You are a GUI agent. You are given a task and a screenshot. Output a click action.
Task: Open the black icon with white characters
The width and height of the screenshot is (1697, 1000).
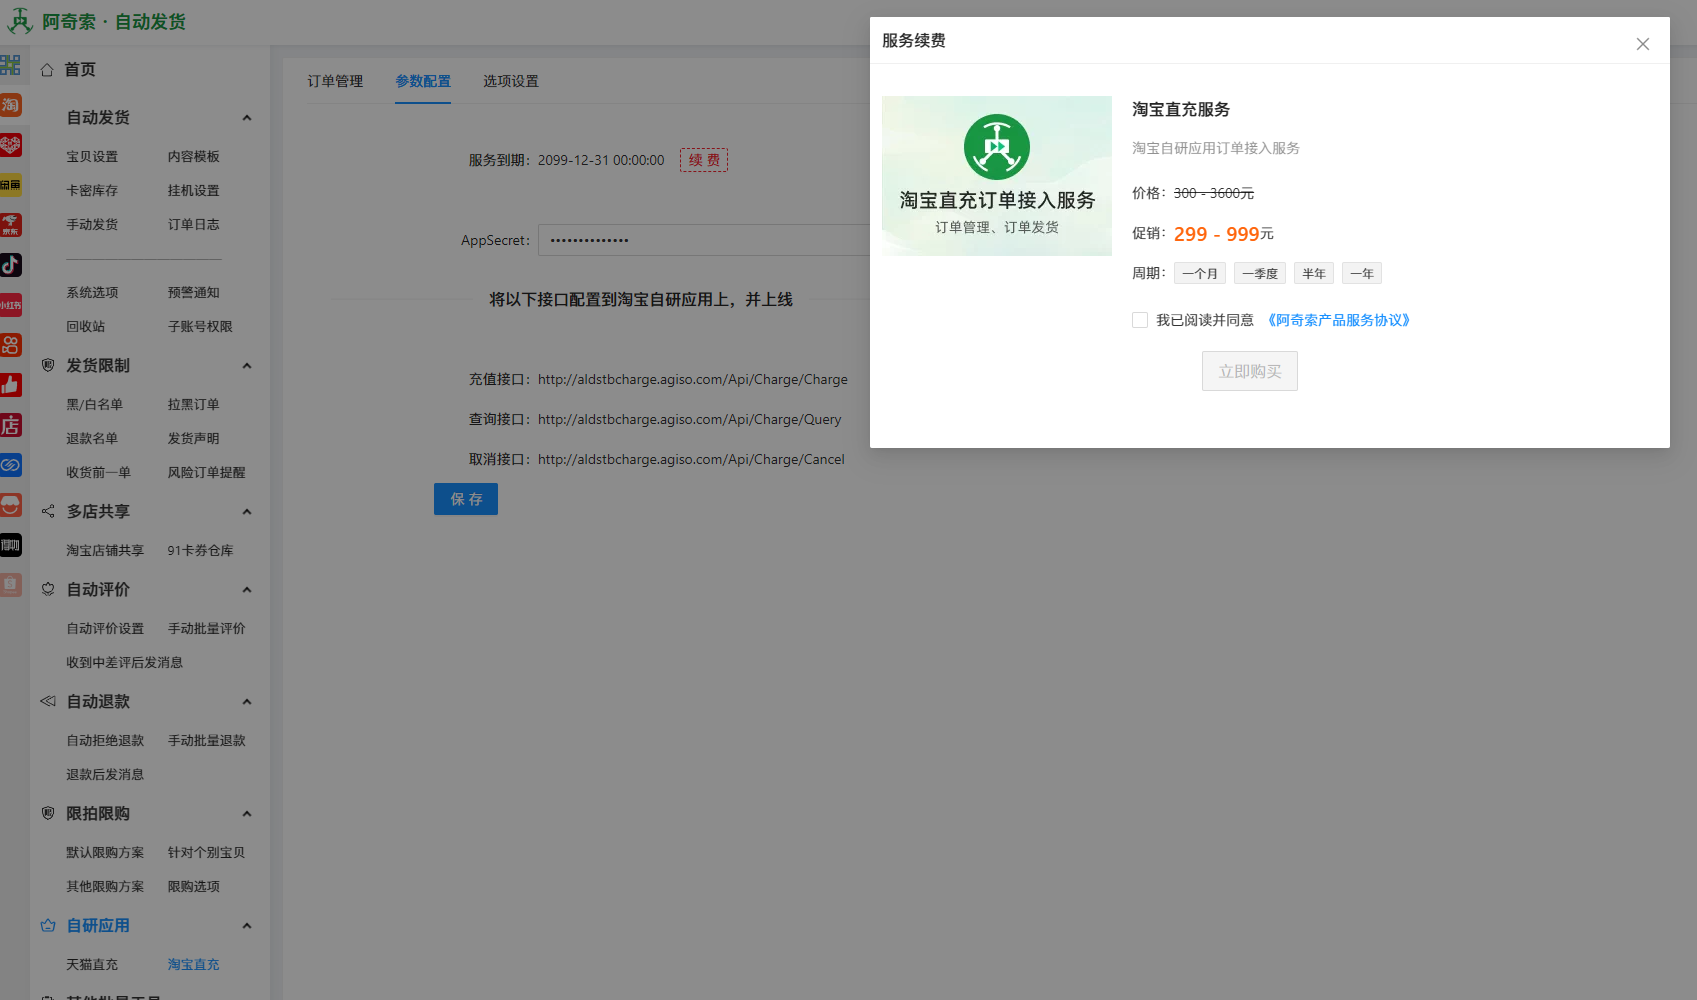tap(10, 545)
